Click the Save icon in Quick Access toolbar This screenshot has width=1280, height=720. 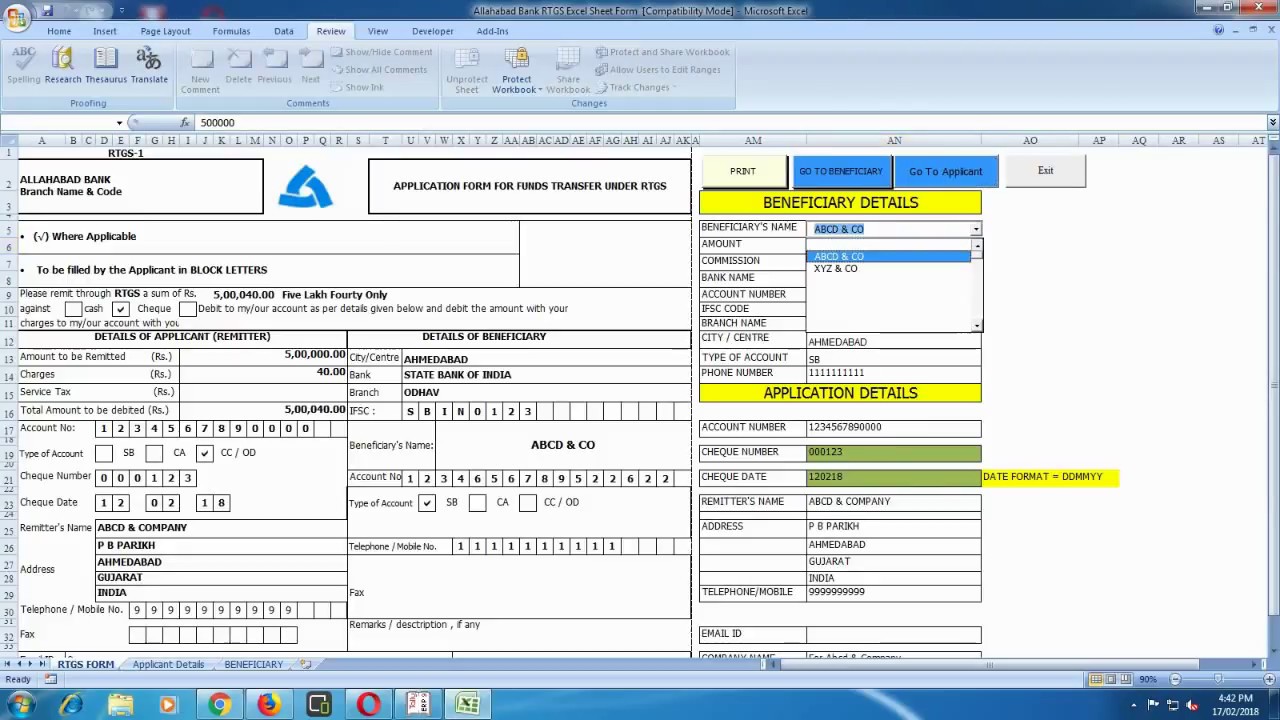point(48,10)
